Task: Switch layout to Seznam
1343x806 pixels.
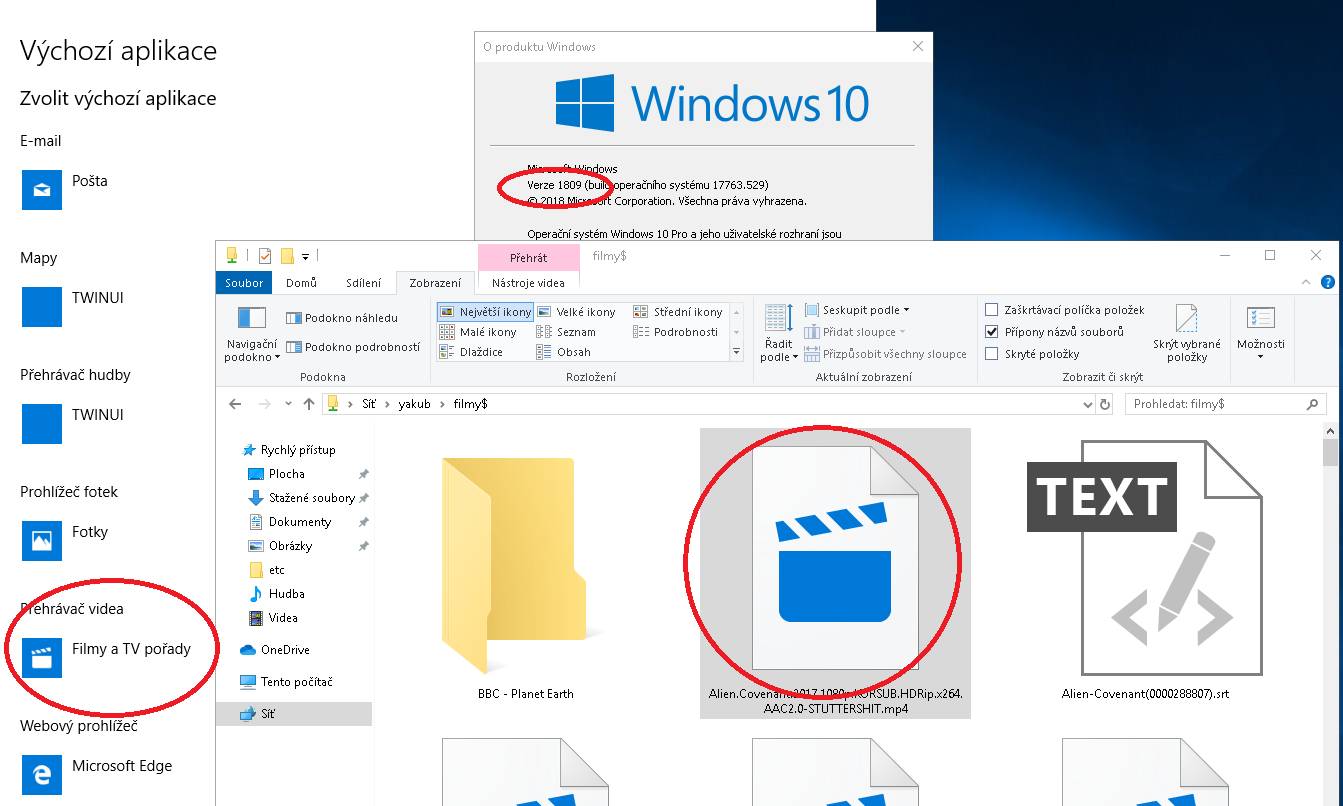Action: [x=566, y=332]
